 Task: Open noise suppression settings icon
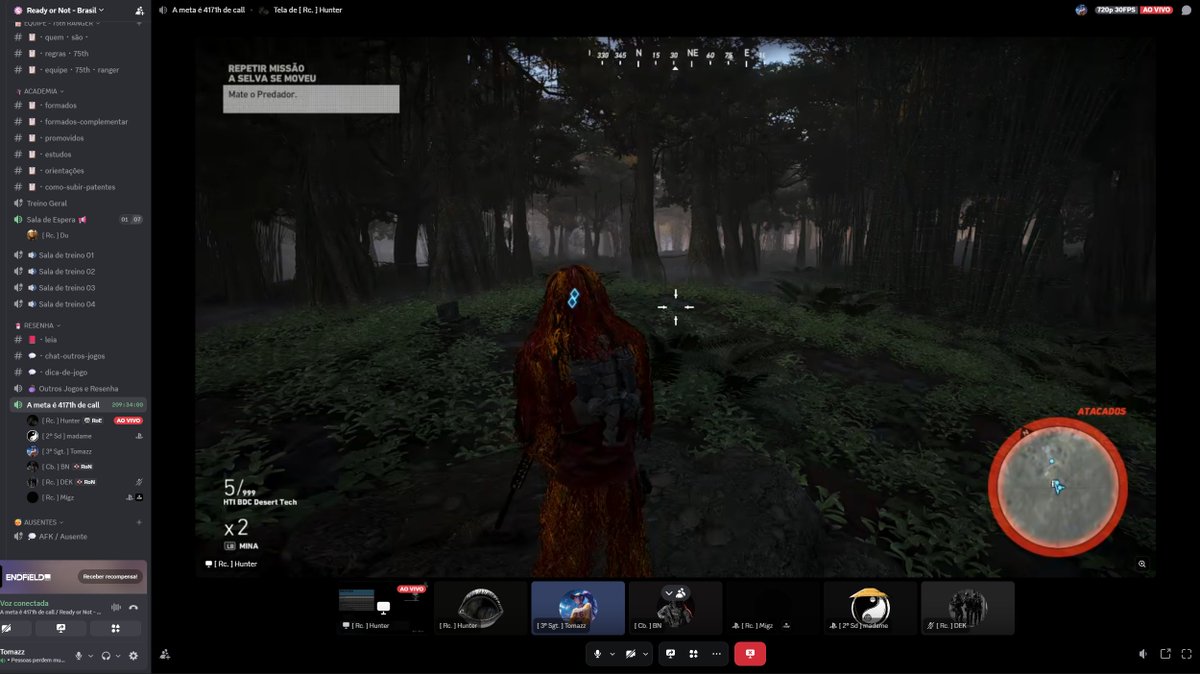pos(115,607)
